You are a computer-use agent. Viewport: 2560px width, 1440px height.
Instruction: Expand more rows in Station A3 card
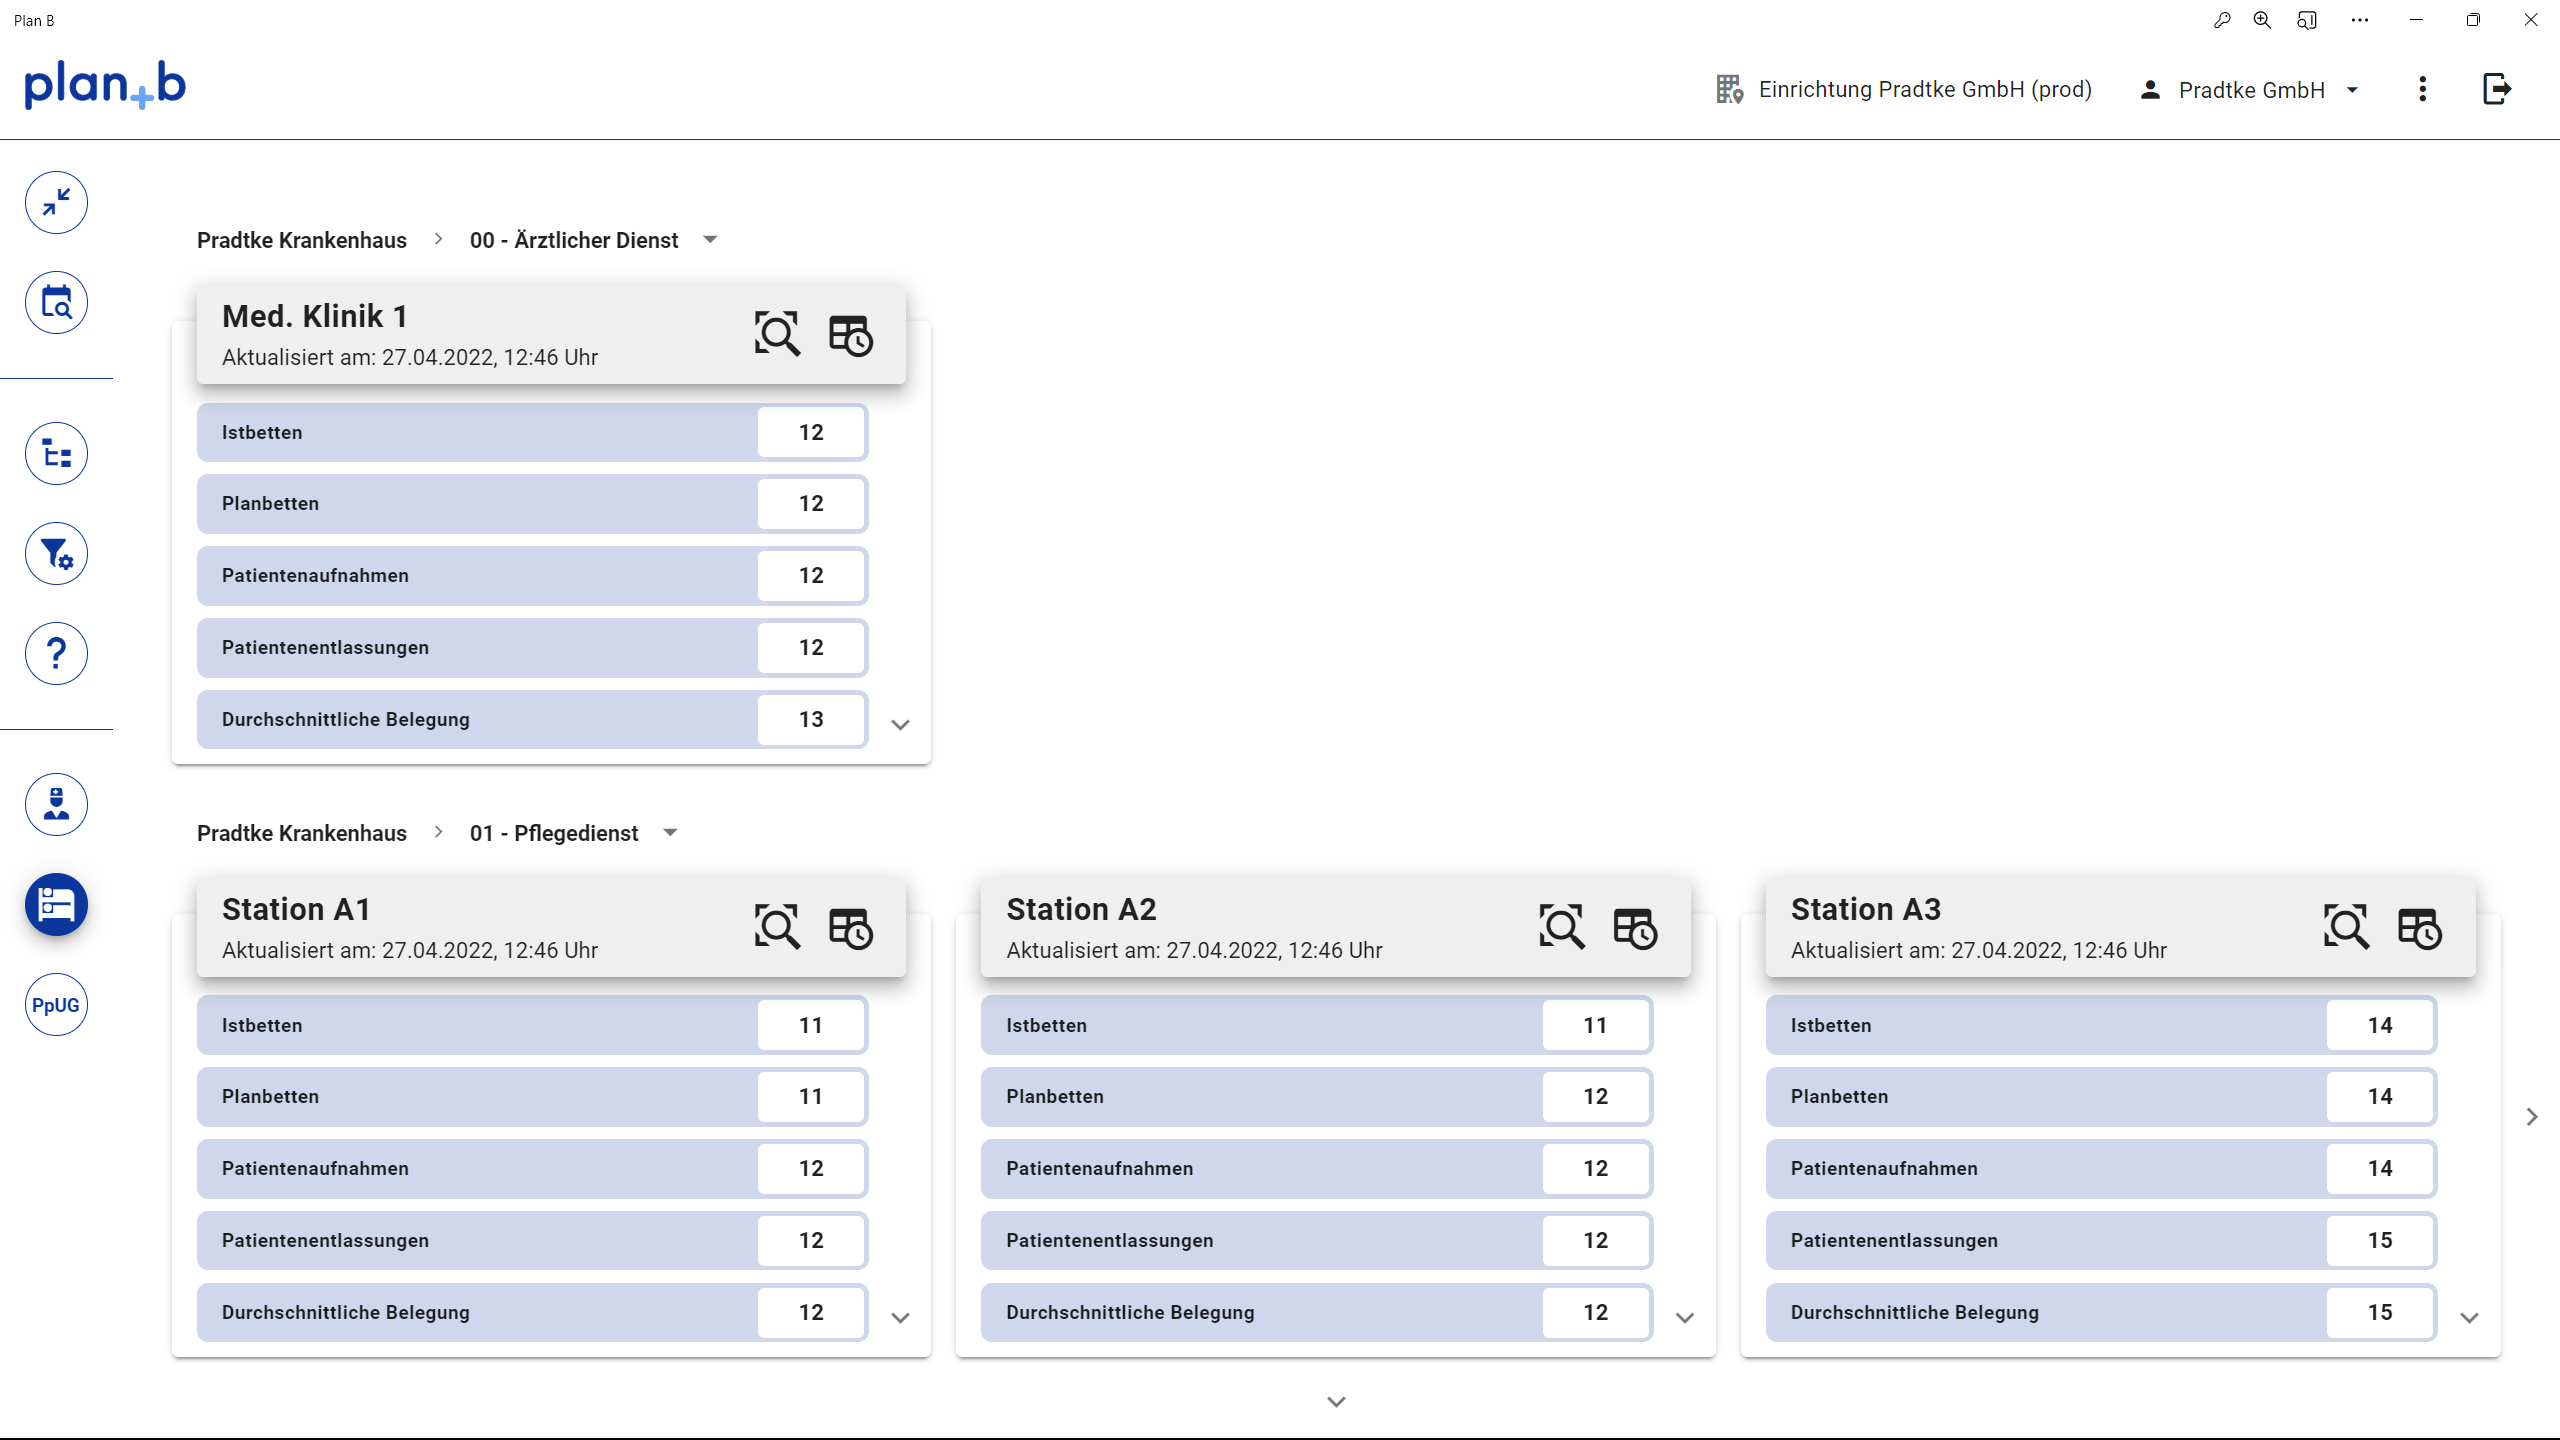[2469, 1318]
